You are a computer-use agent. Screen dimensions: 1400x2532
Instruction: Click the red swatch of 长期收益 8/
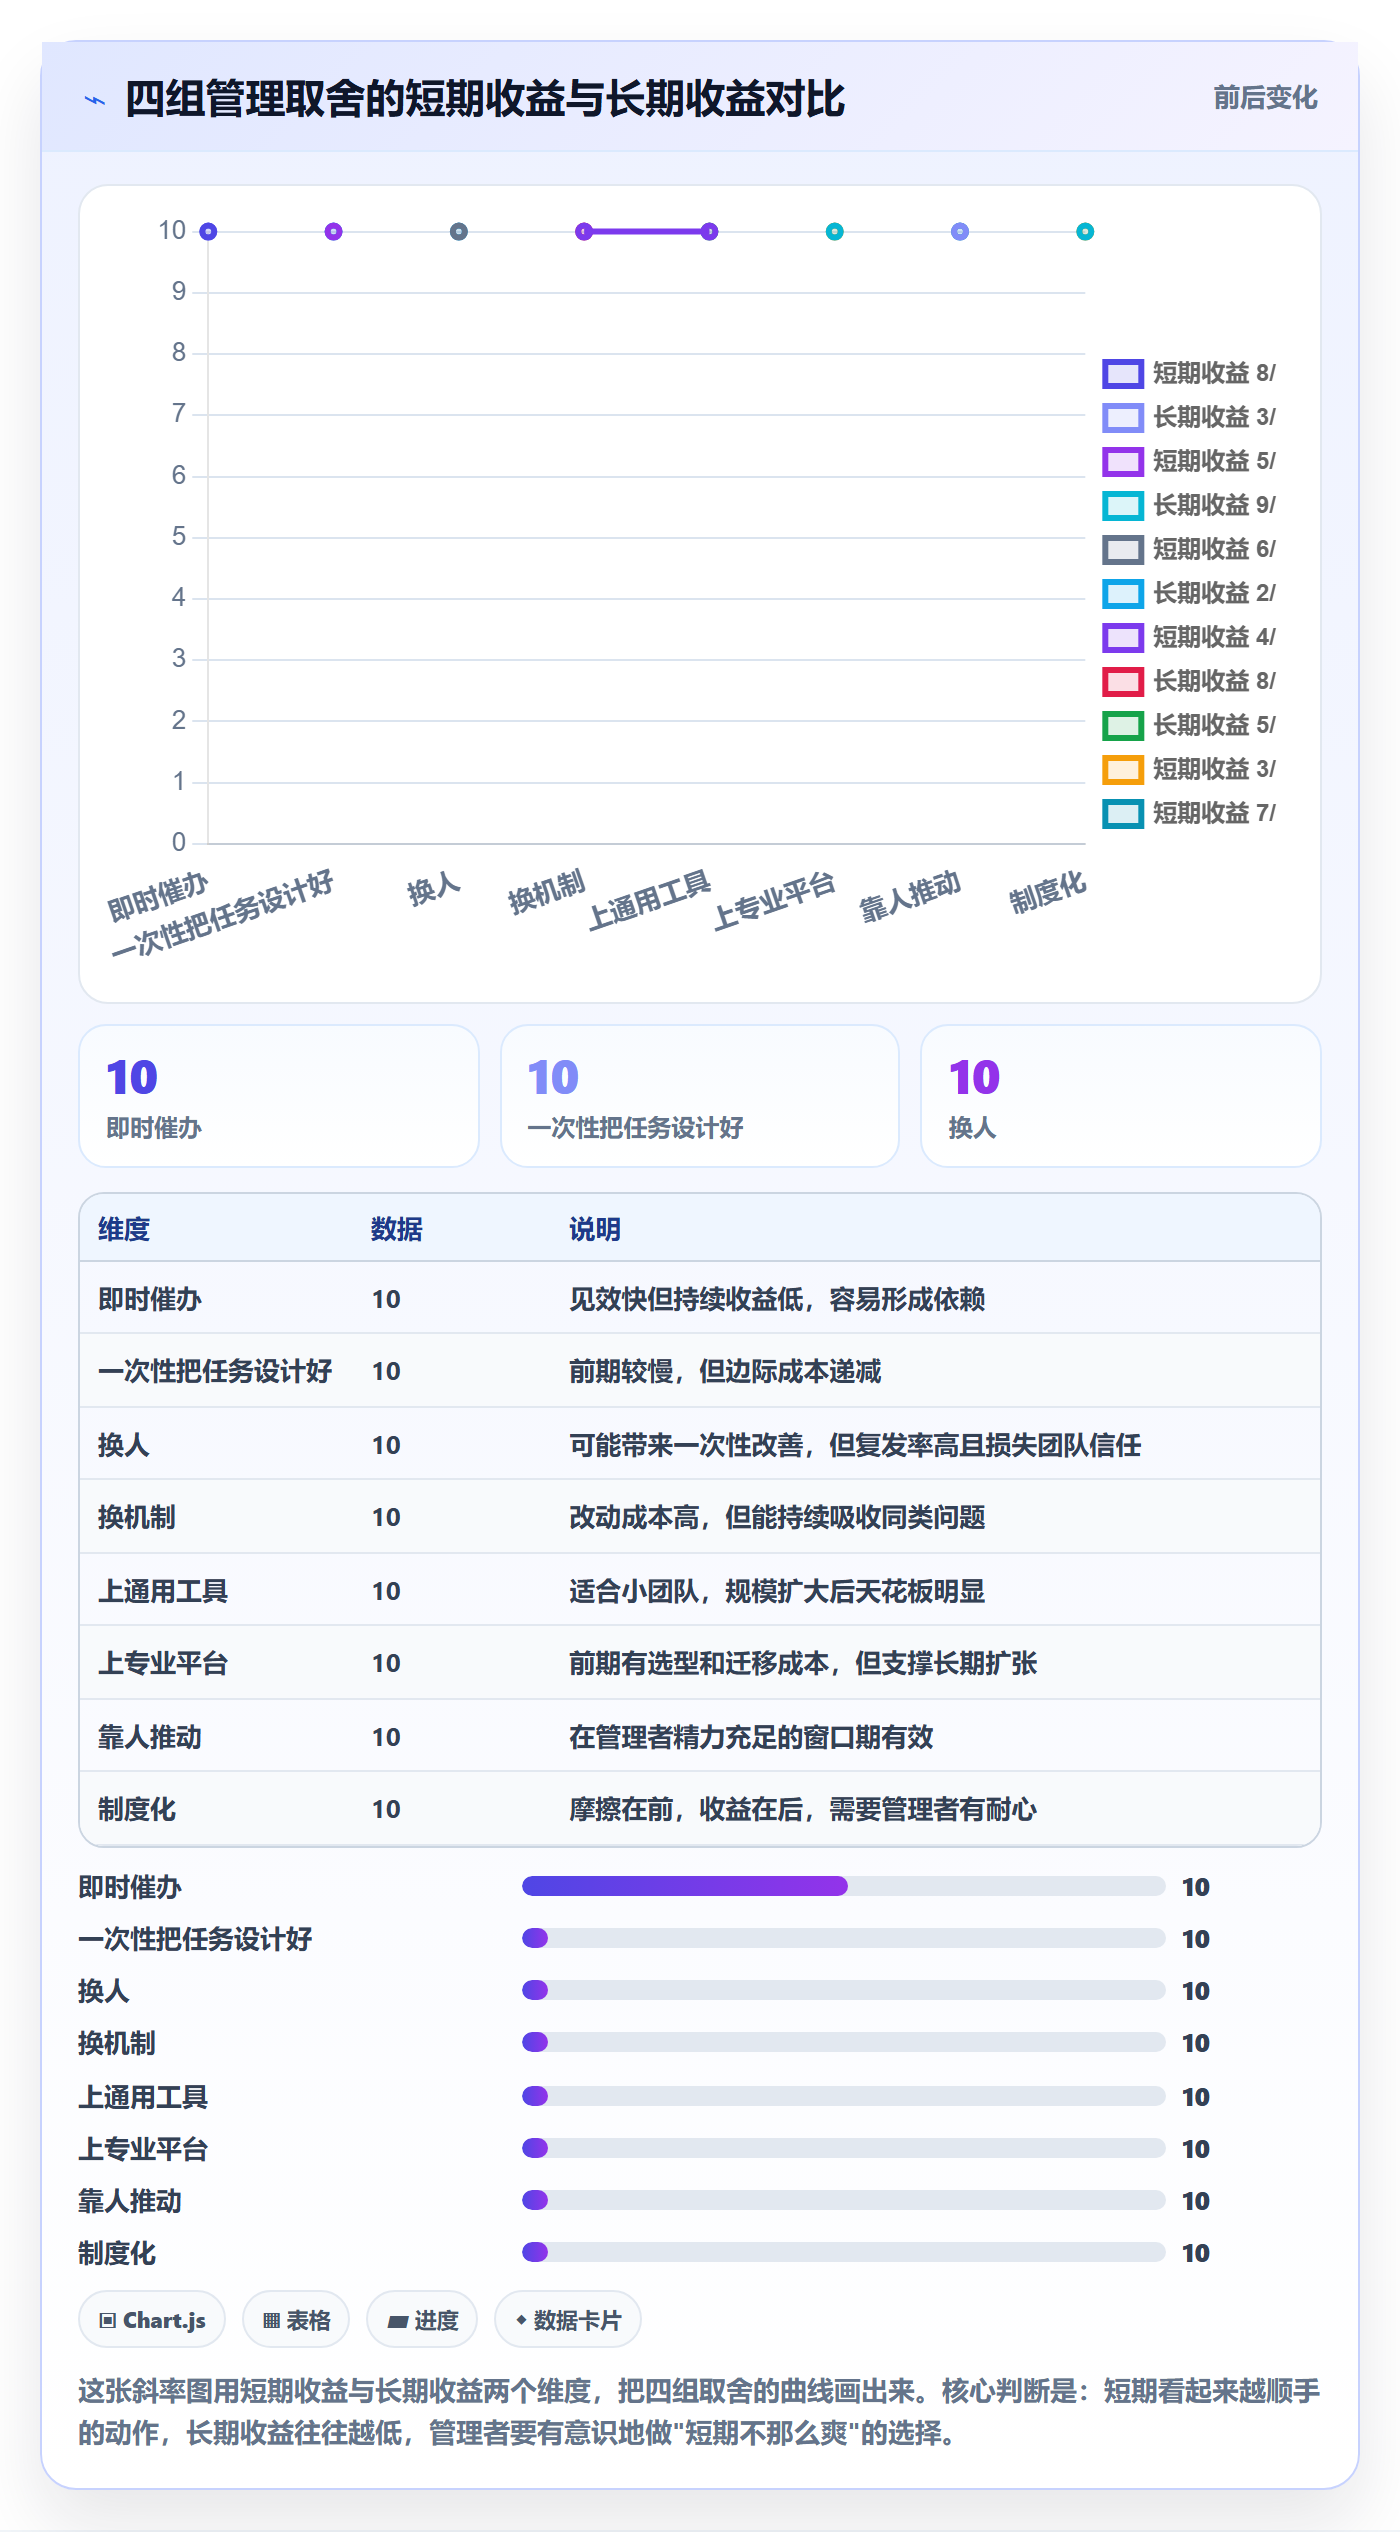pos(1123,681)
